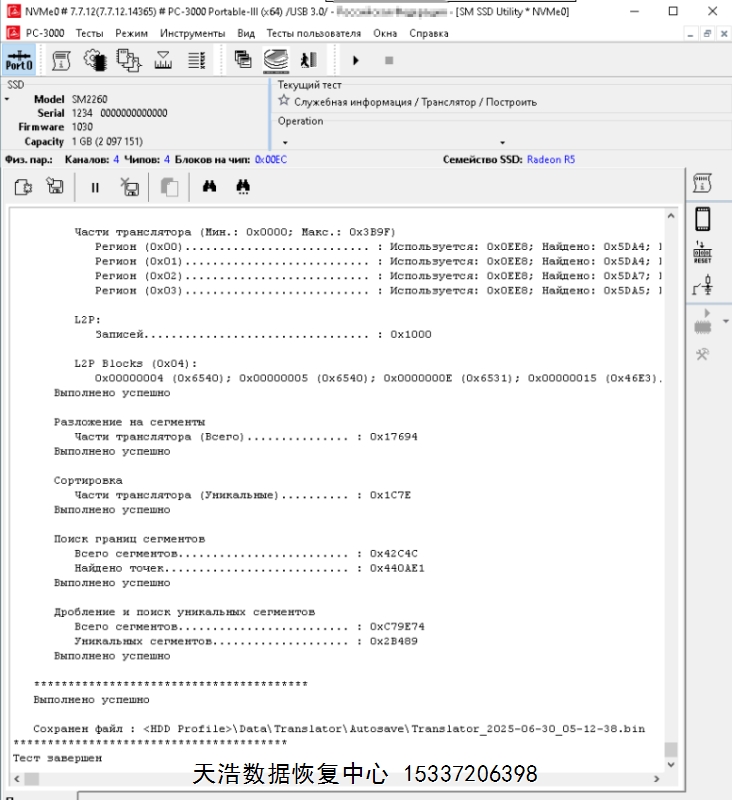
Task: Click the star icon beside current test name
Action: point(284,101)
